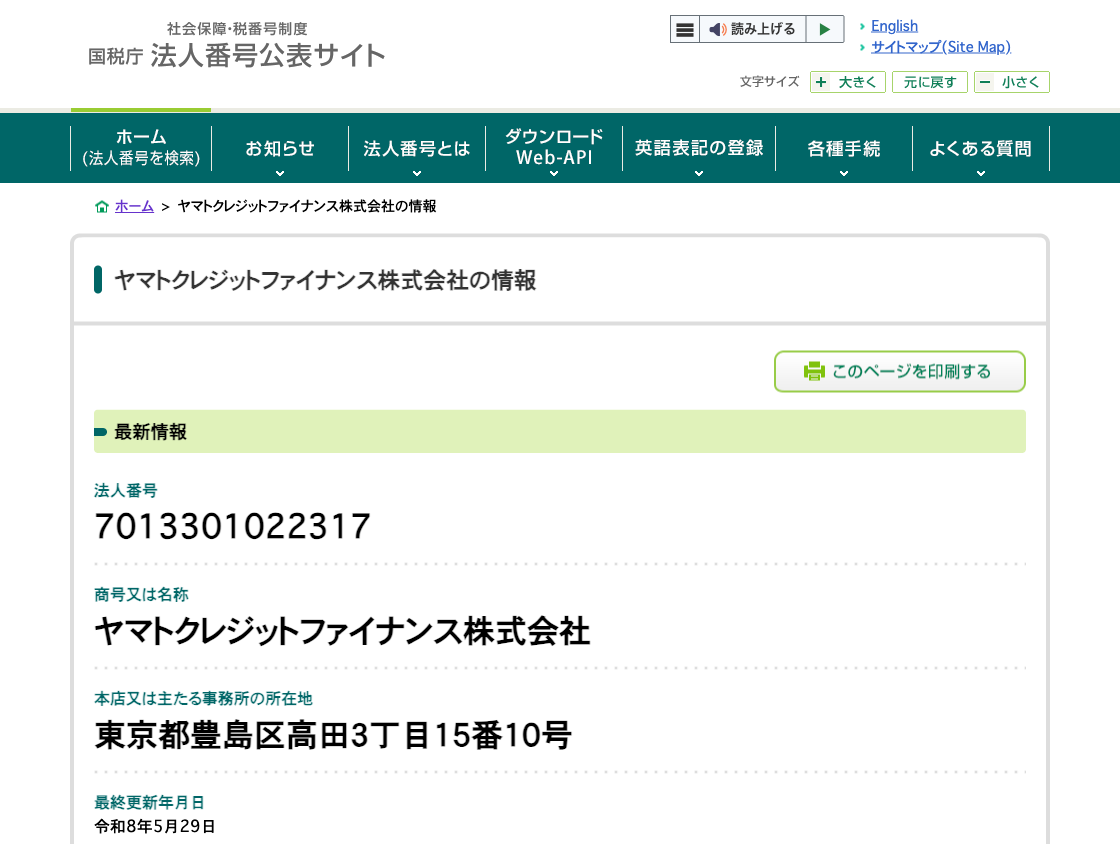
Task: Open the 英語表記の登録 menu
Action: click(x=699, y=148)
